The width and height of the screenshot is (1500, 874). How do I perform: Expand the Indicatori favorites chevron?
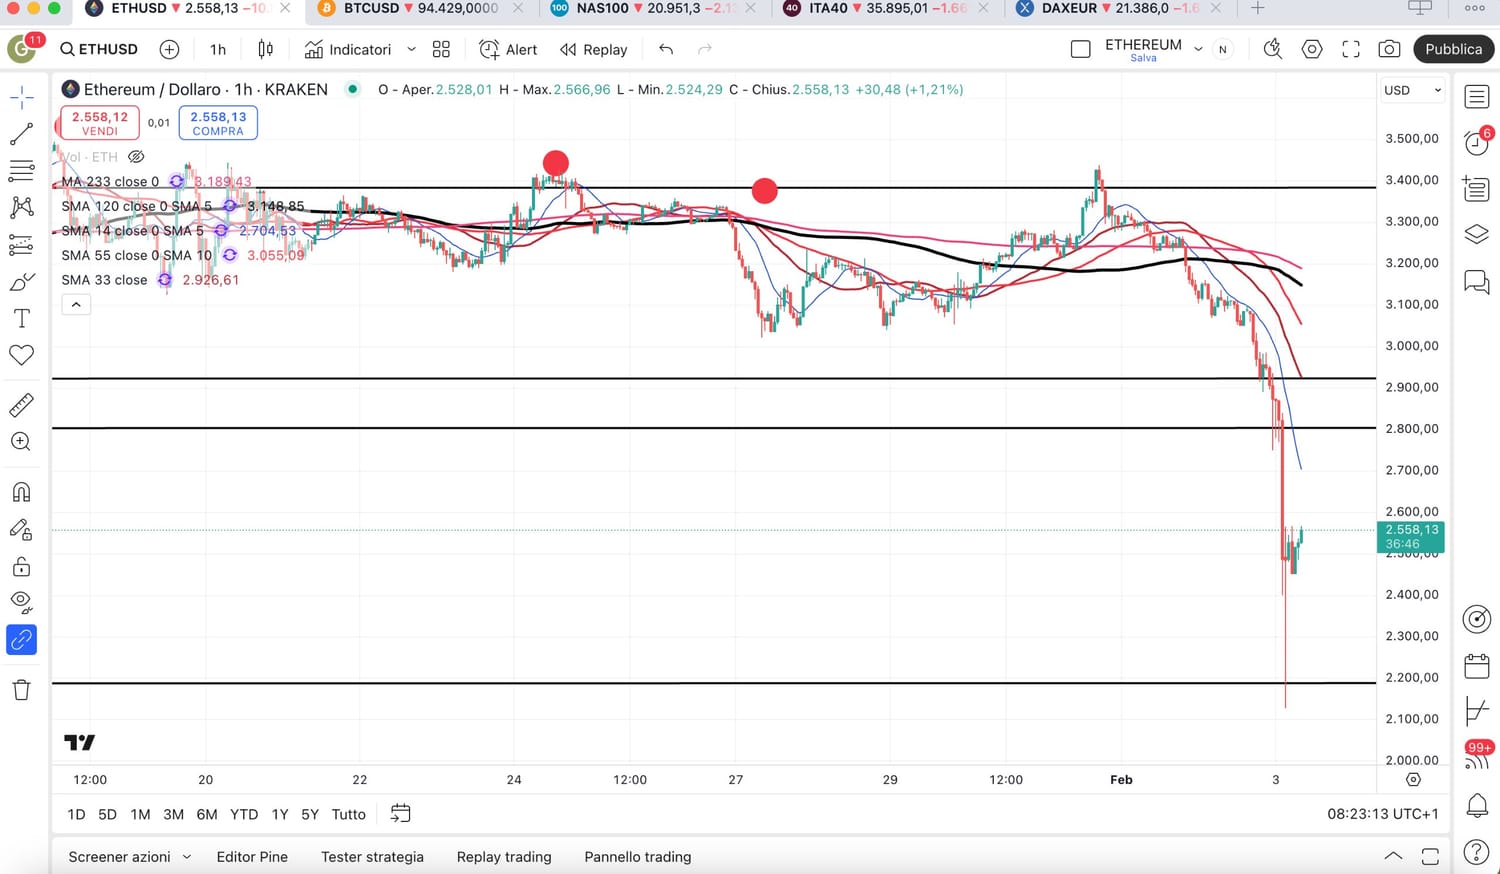click(411, 49)
